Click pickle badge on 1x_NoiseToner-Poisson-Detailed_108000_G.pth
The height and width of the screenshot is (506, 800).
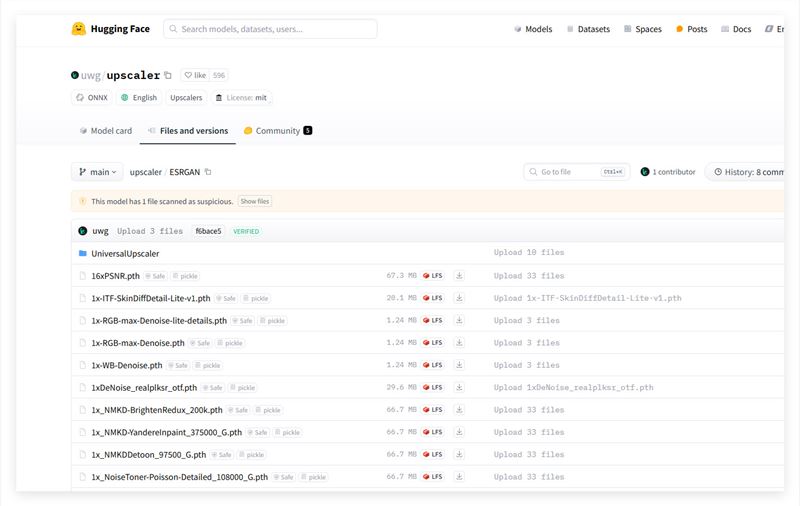coord(313,477)
